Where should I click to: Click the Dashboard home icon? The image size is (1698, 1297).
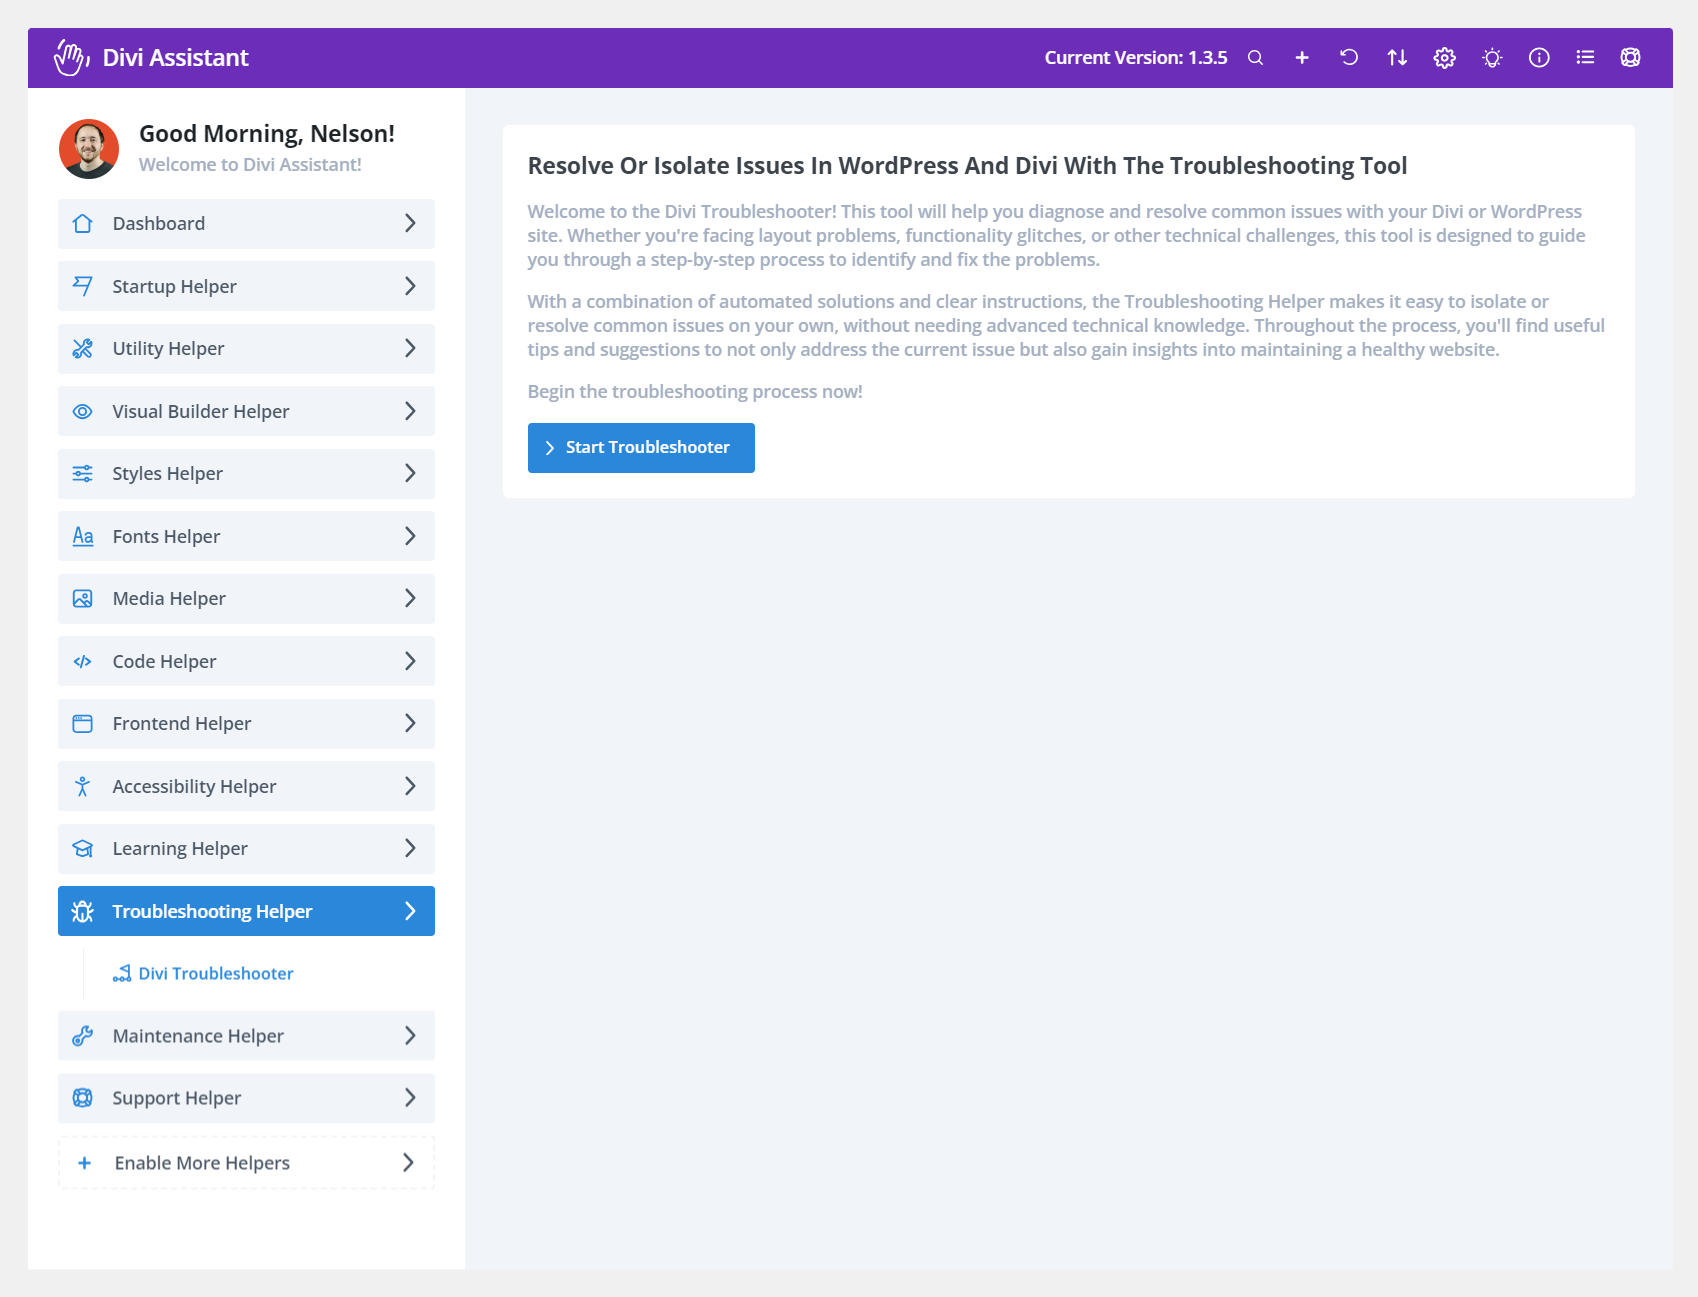pos(83,224)
